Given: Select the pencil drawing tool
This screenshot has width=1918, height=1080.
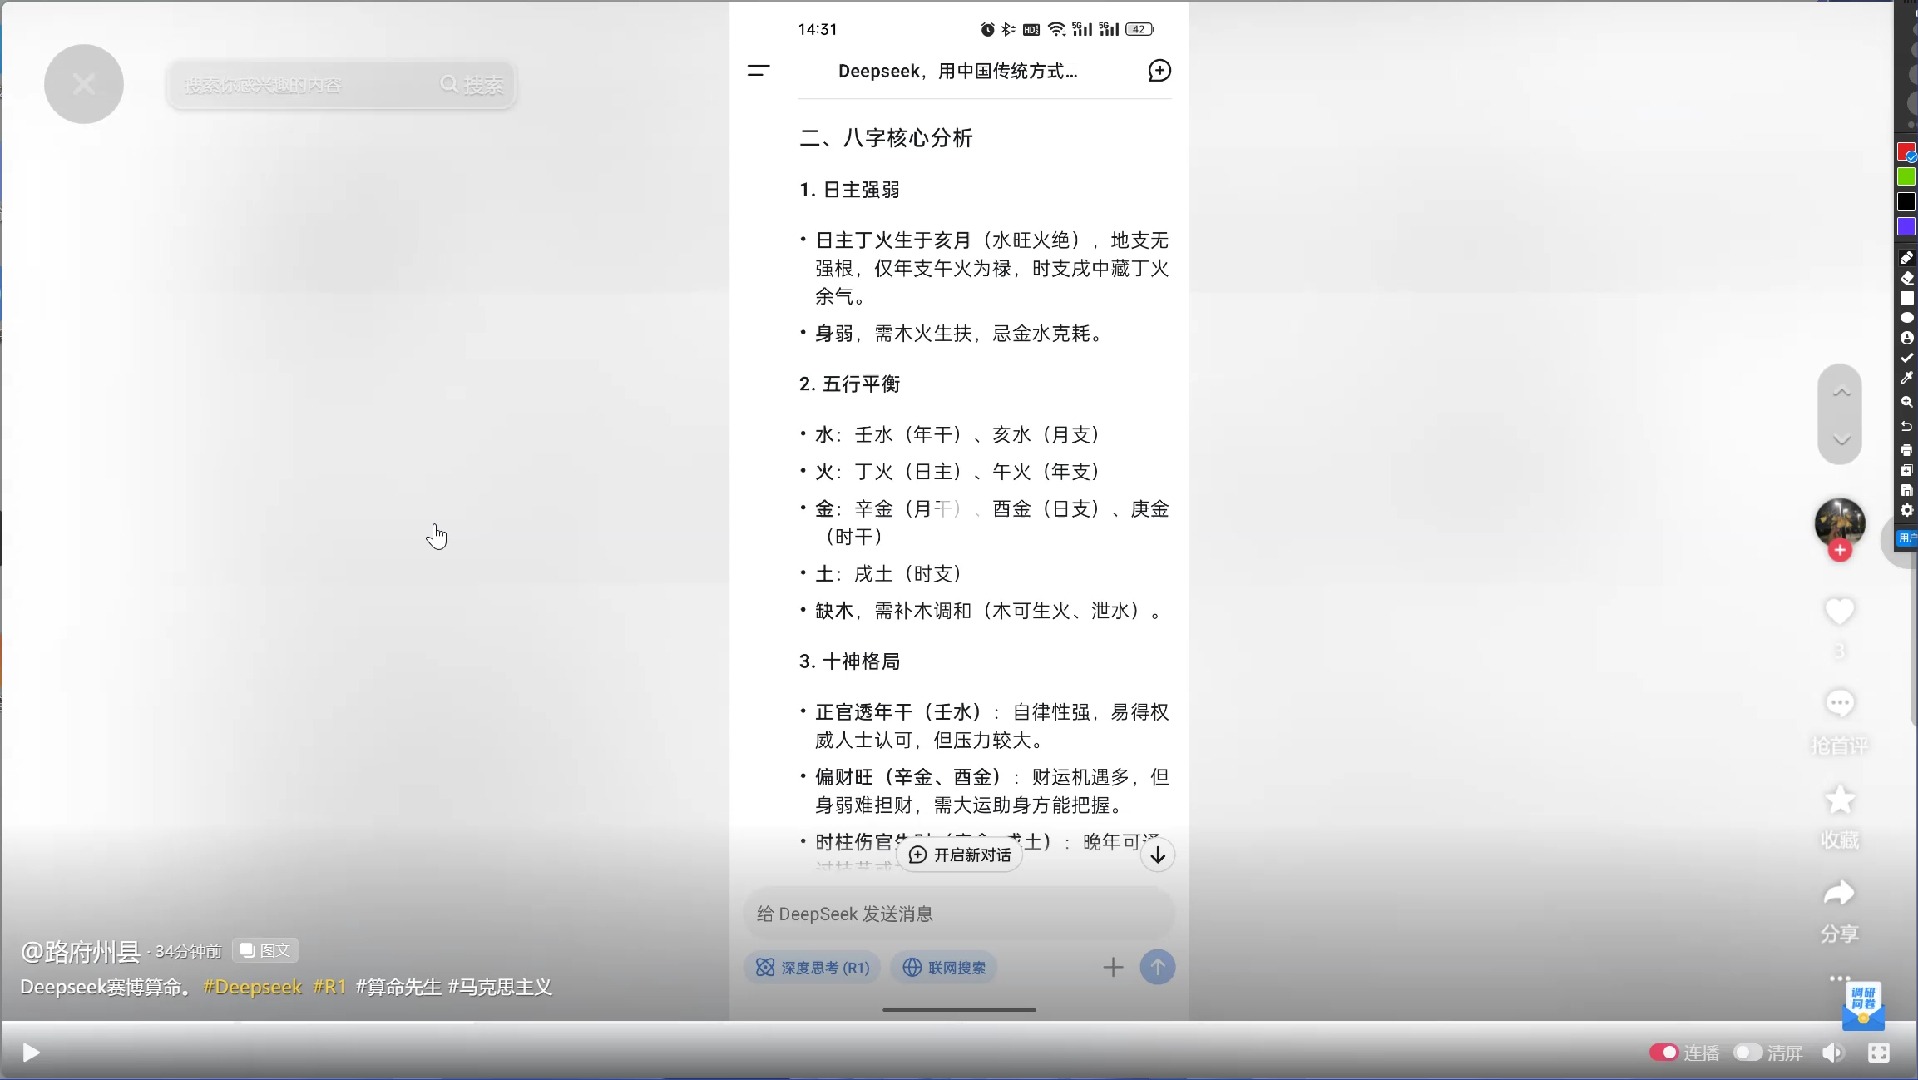Looking at the screenshot, I should (1906, 258).
